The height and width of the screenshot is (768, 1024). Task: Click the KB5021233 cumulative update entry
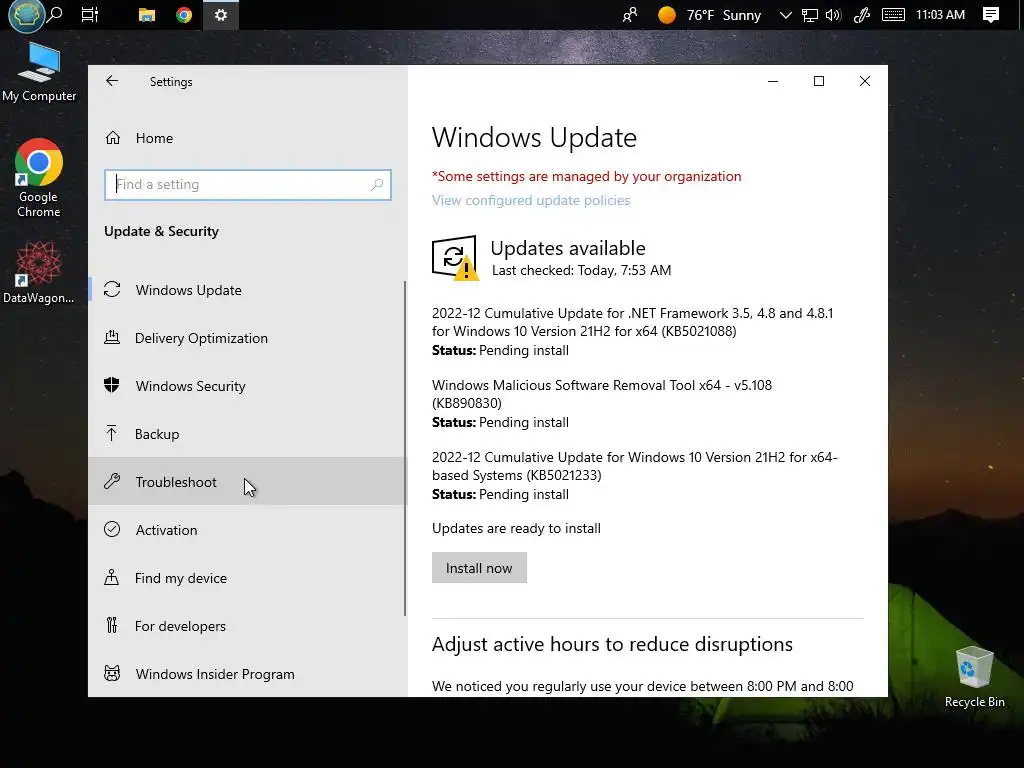click(635, 475)
